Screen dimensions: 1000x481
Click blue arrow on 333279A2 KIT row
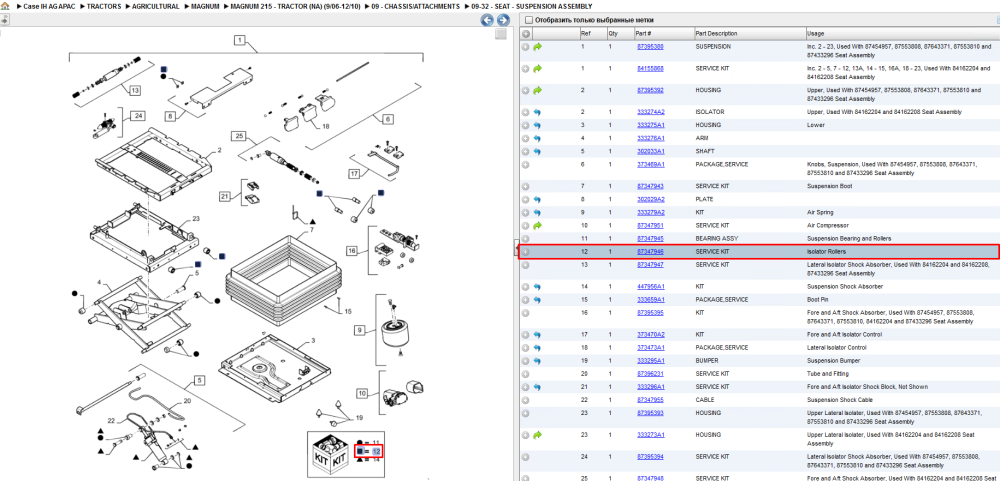click(537, 212)
